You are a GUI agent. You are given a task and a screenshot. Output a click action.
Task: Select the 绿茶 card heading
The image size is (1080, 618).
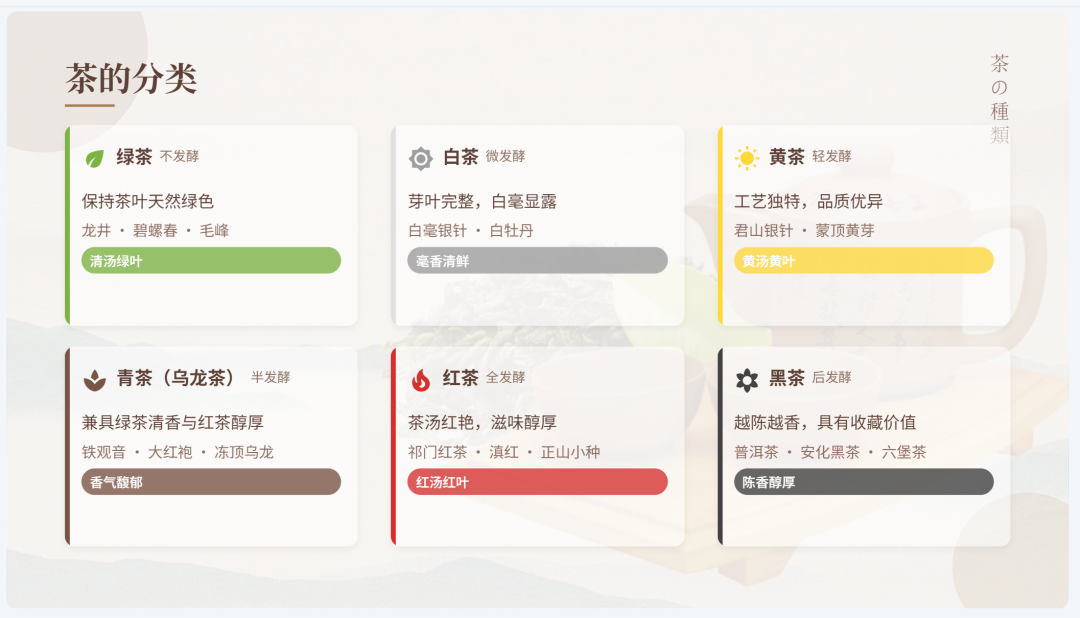(134, 157)
